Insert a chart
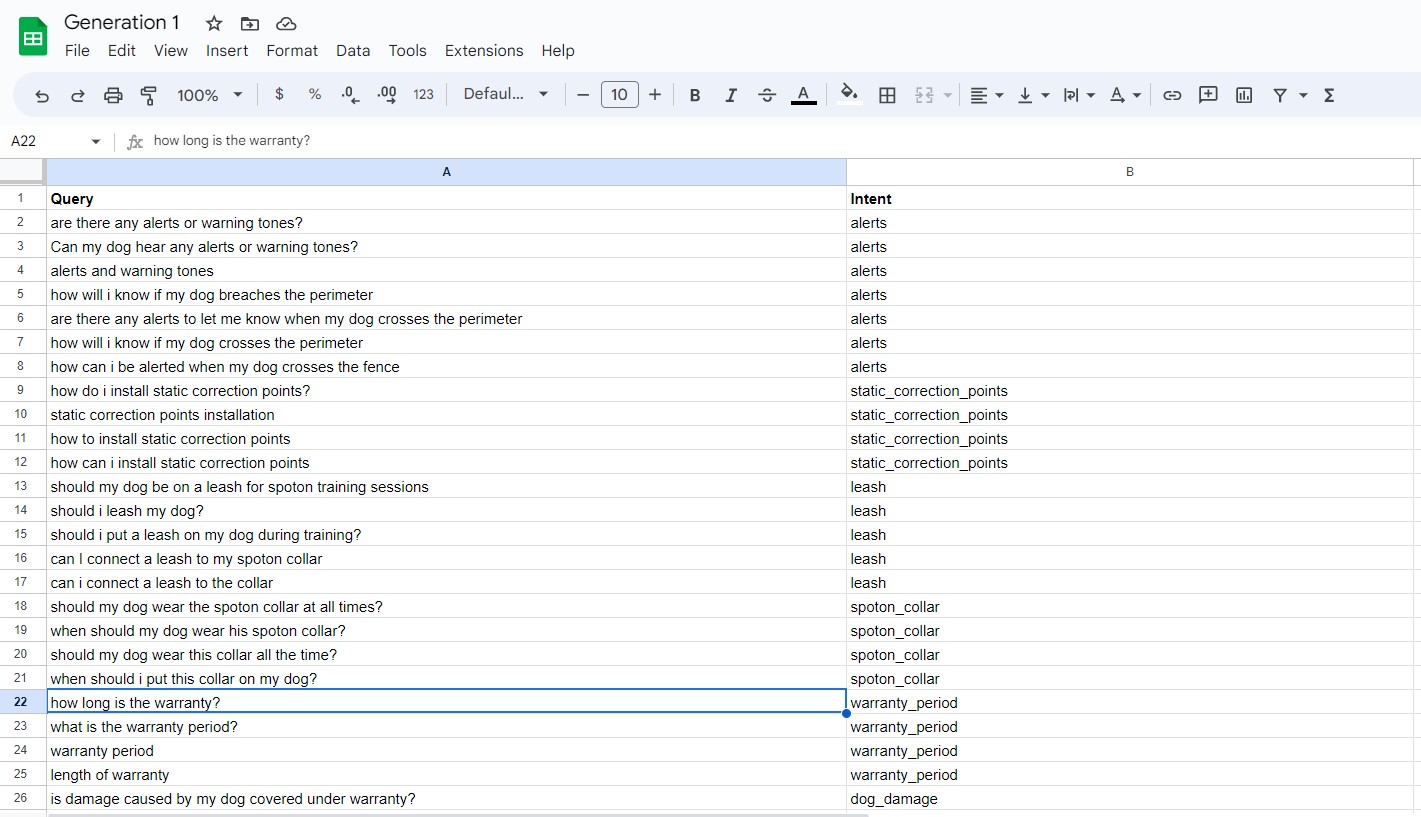Screen dimensions: 1421x817 coord(1244,94)
